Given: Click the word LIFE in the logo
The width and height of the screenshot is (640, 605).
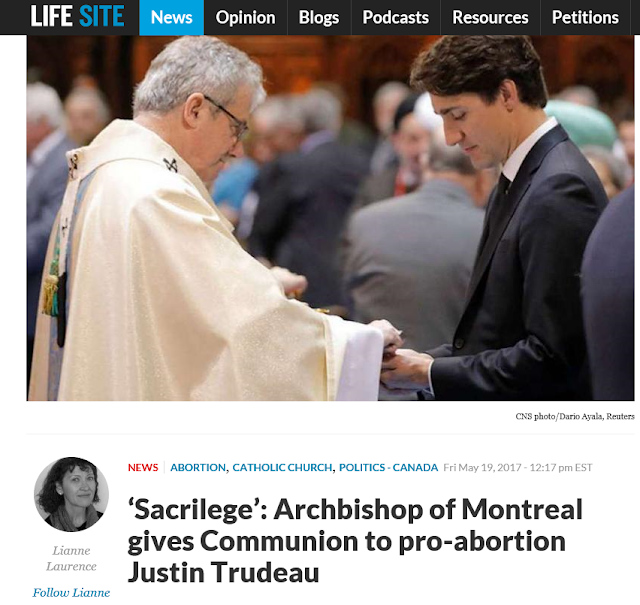Looking at the screenshot, I should [x=51, y=16].
